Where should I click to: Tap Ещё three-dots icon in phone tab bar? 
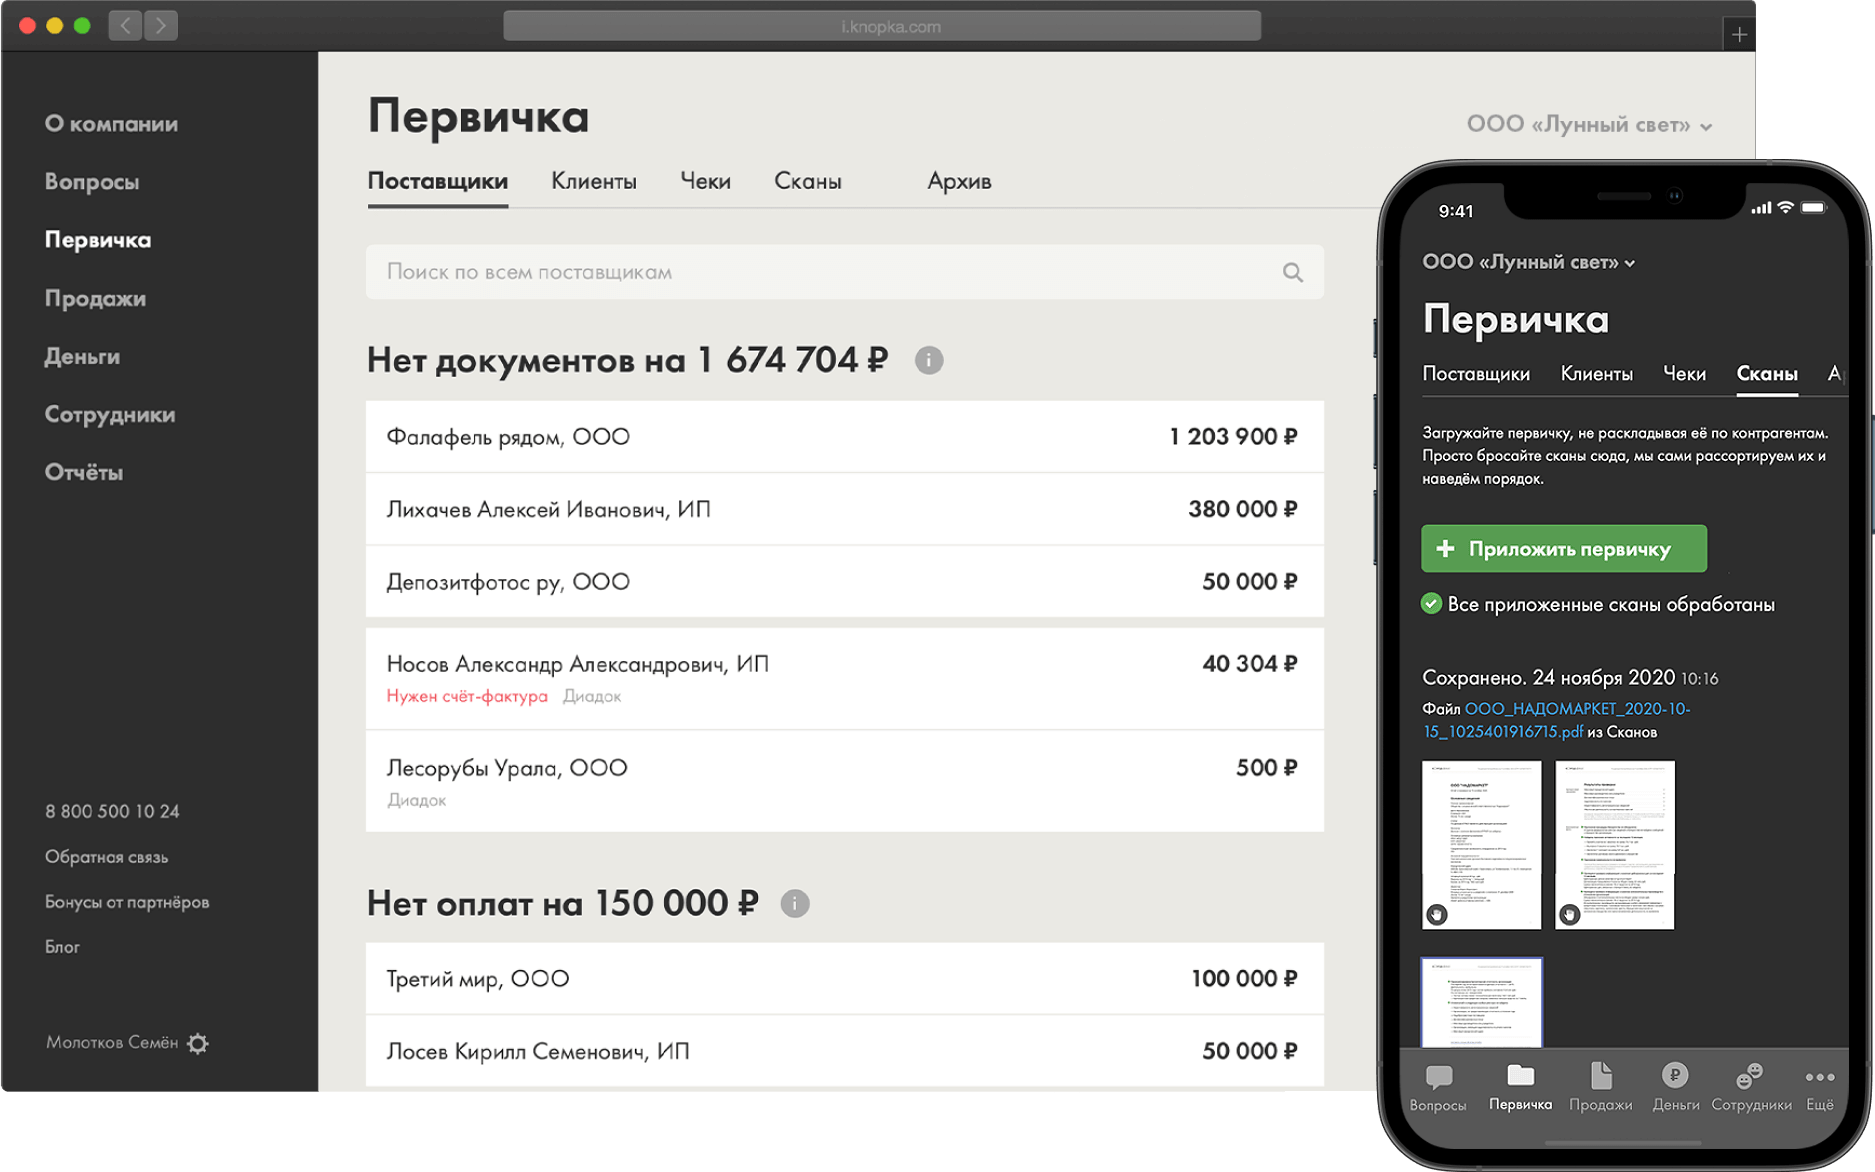pos(1820,1077)
